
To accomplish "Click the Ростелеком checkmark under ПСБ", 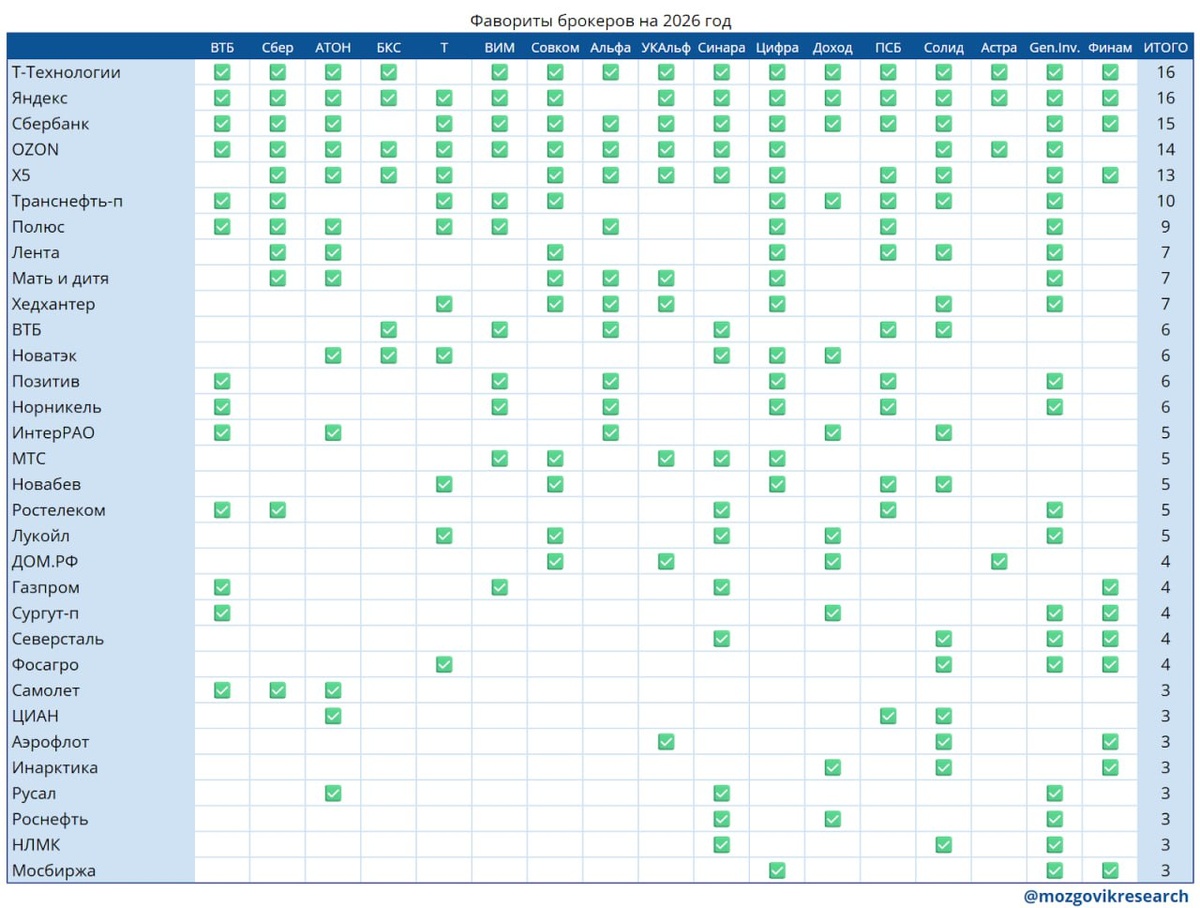I will click(x=888, y=510).
